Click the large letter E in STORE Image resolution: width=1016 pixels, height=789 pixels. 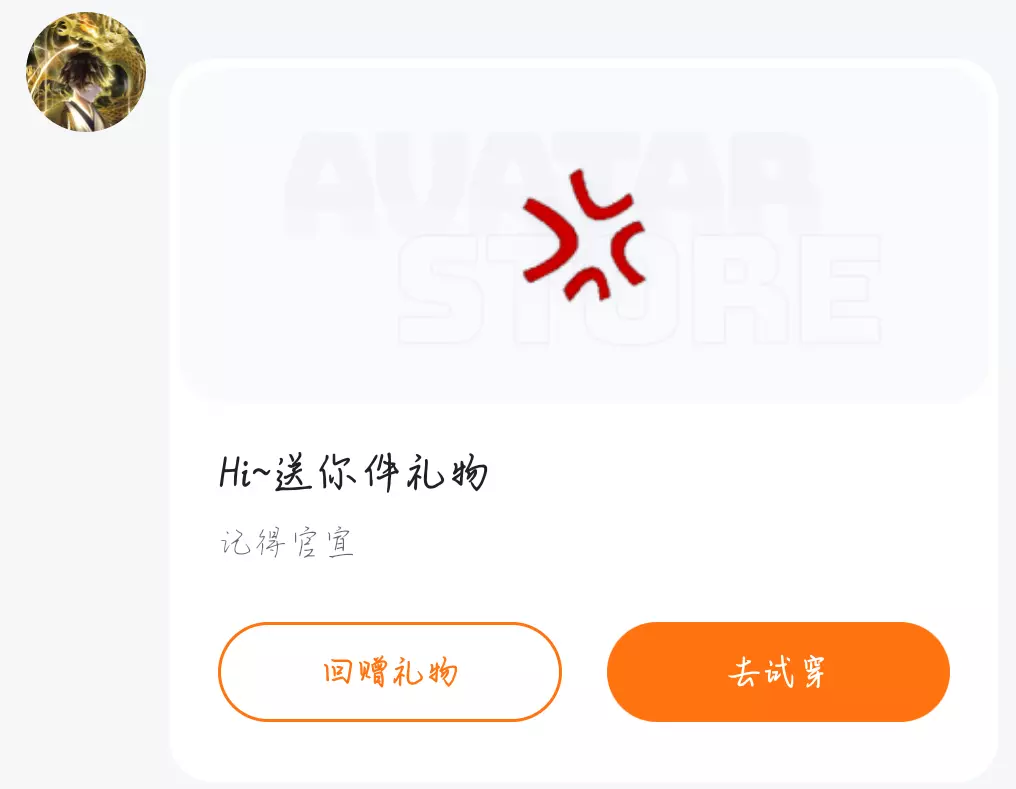tap(839, 290)
